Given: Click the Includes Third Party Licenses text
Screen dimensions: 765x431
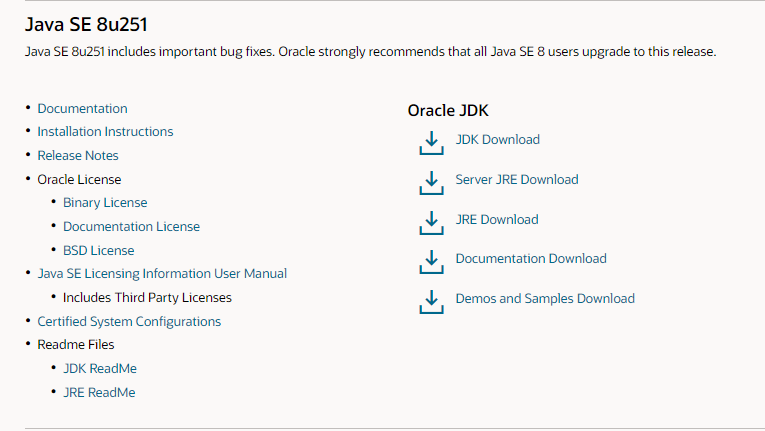Looking at the screenshot, I should (x=147, y=298).
